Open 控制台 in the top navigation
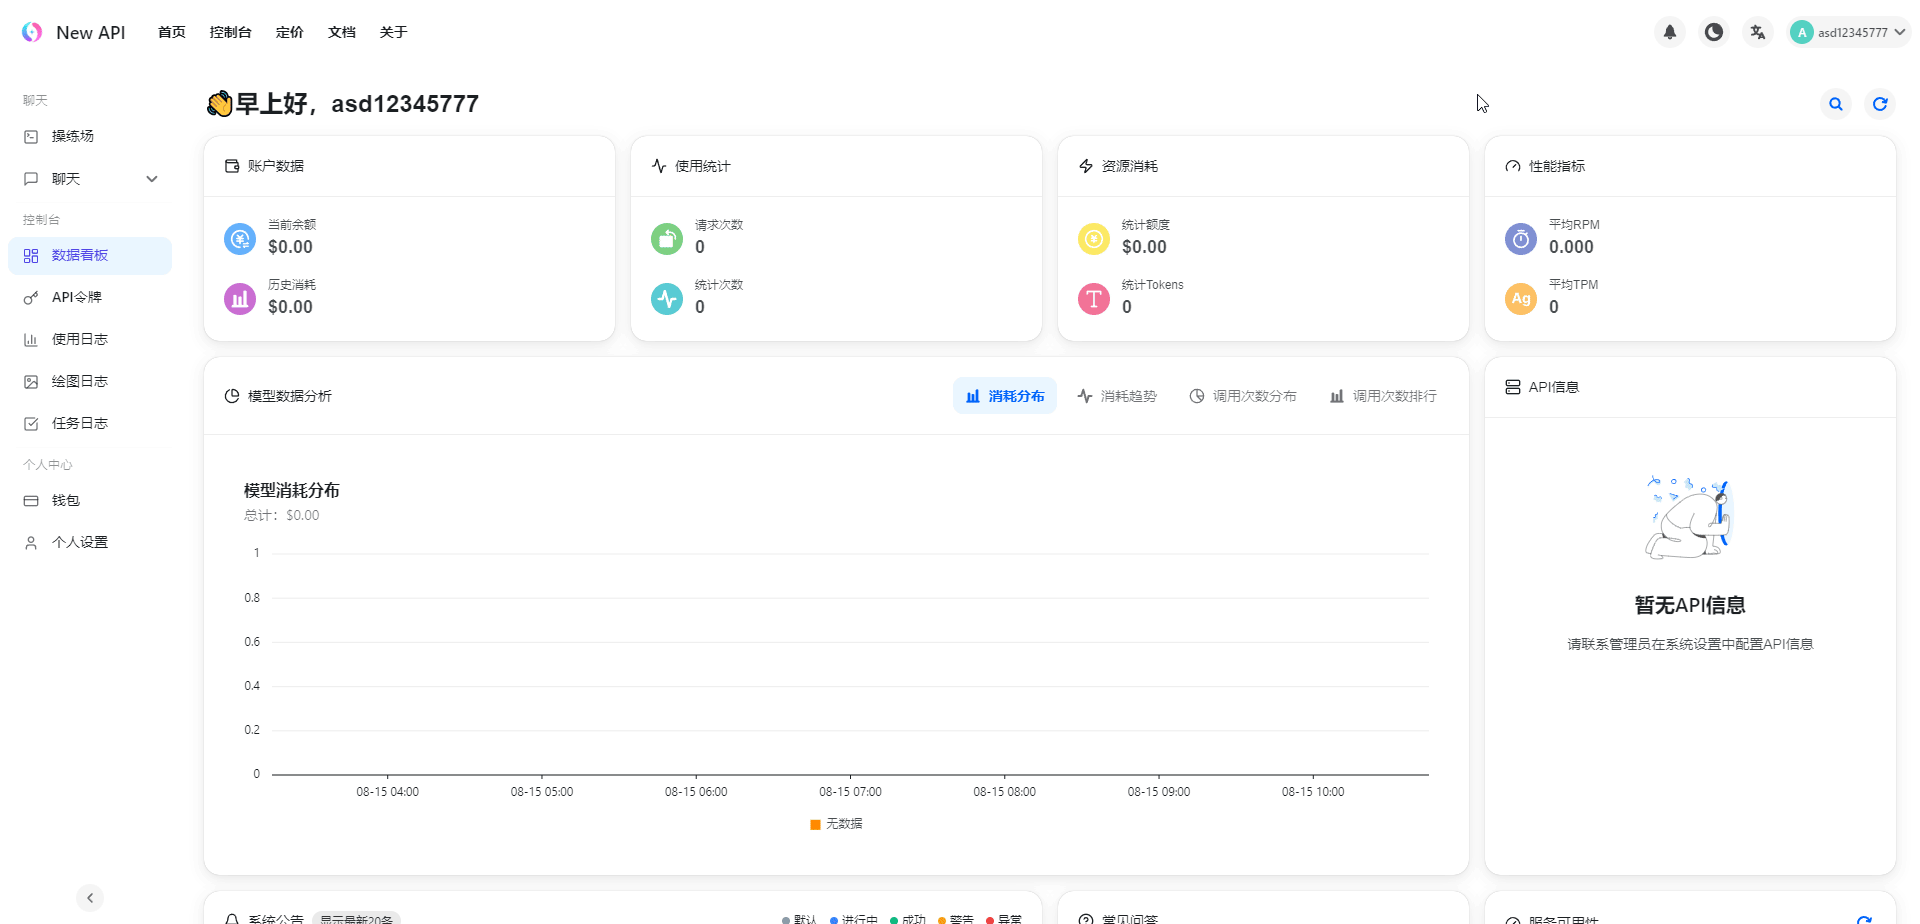The width and height of the screenshot is (1920, 924). coord(230,32)
